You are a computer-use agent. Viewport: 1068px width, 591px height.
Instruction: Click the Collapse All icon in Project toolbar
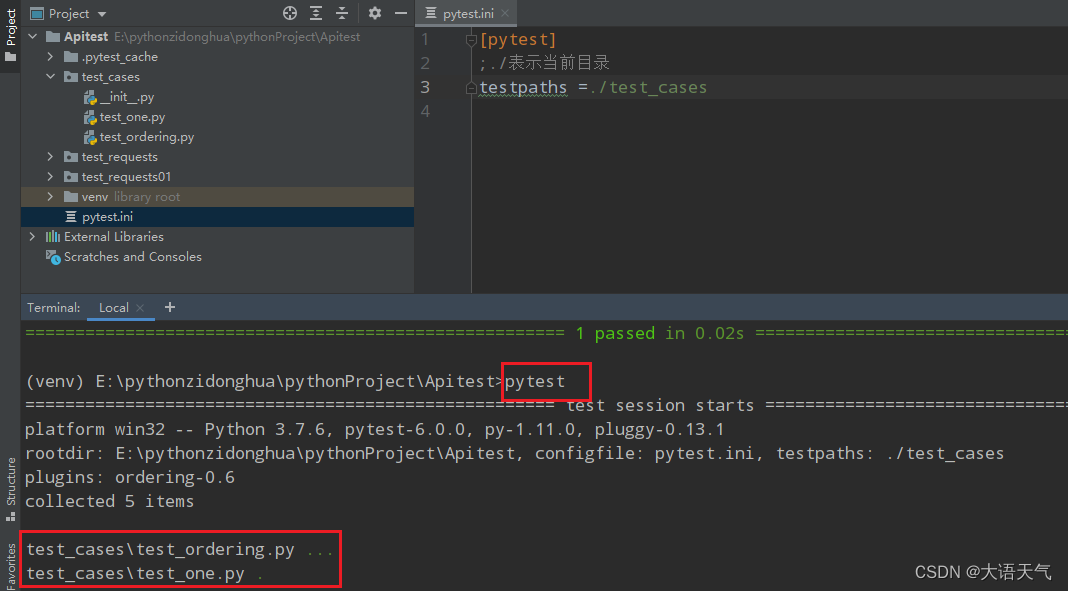pyautogui.click(x=342, y=13)
